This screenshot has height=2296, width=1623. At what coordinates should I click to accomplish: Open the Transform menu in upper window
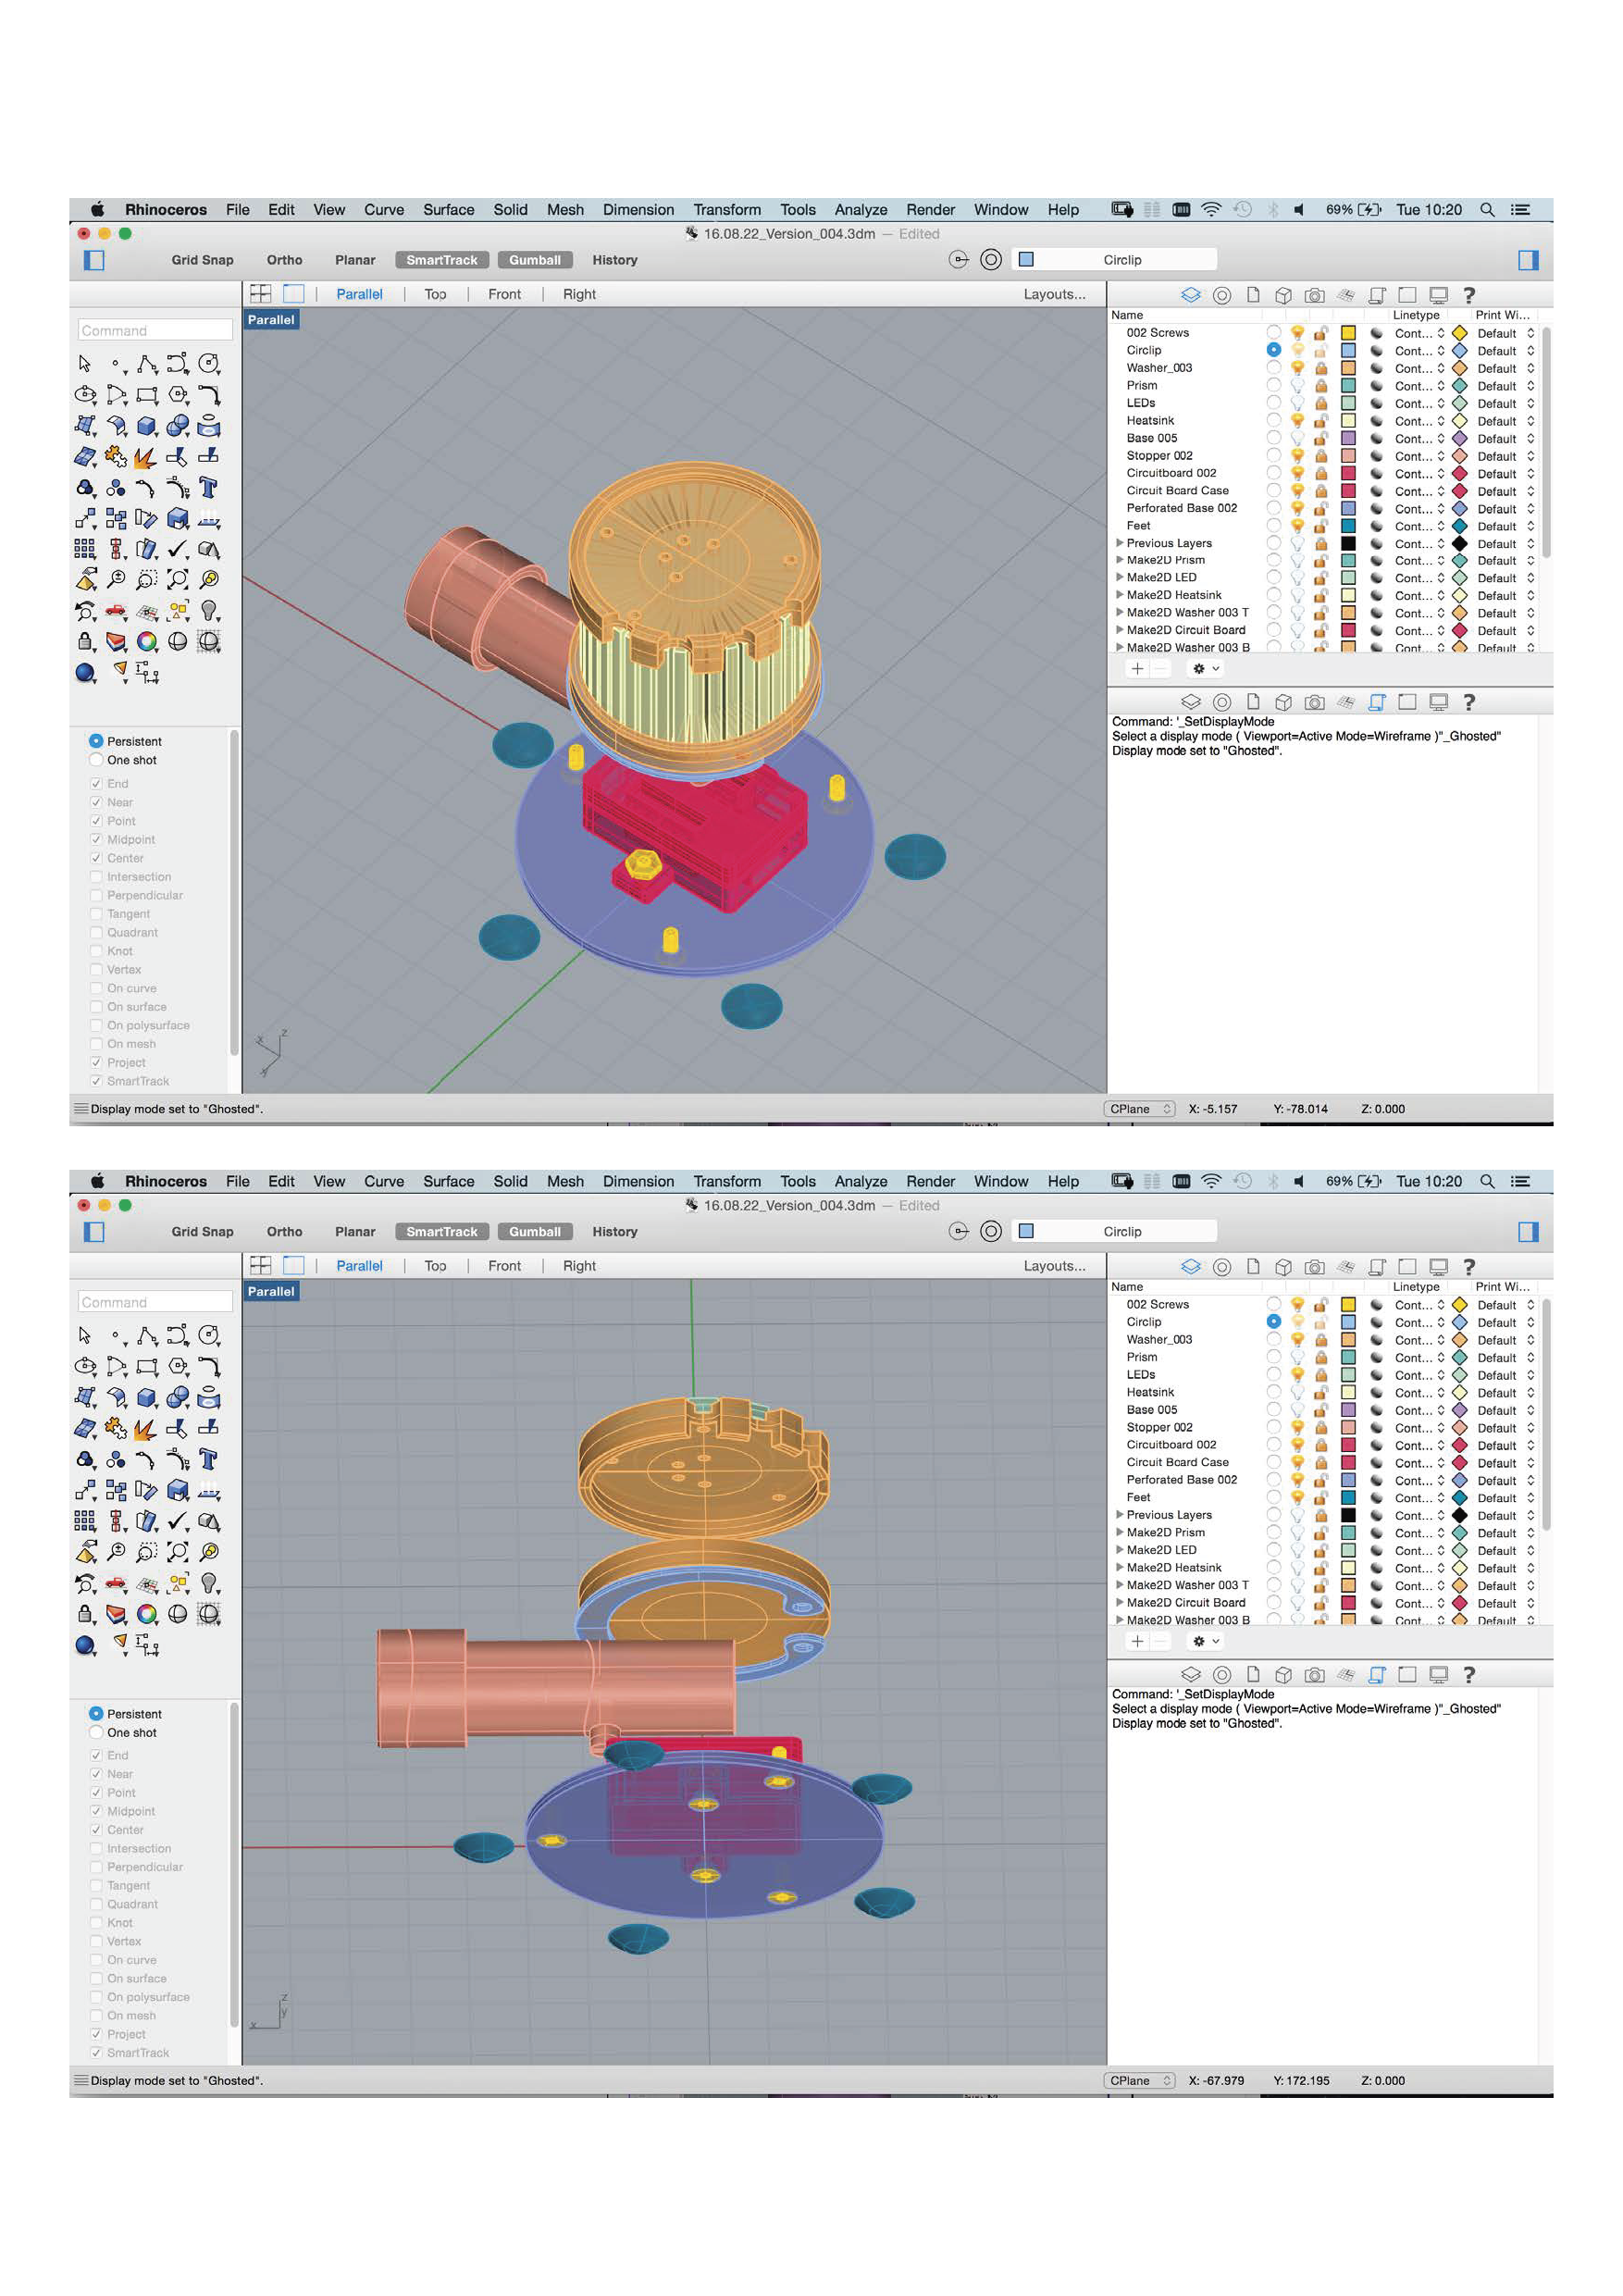[727, 210]
